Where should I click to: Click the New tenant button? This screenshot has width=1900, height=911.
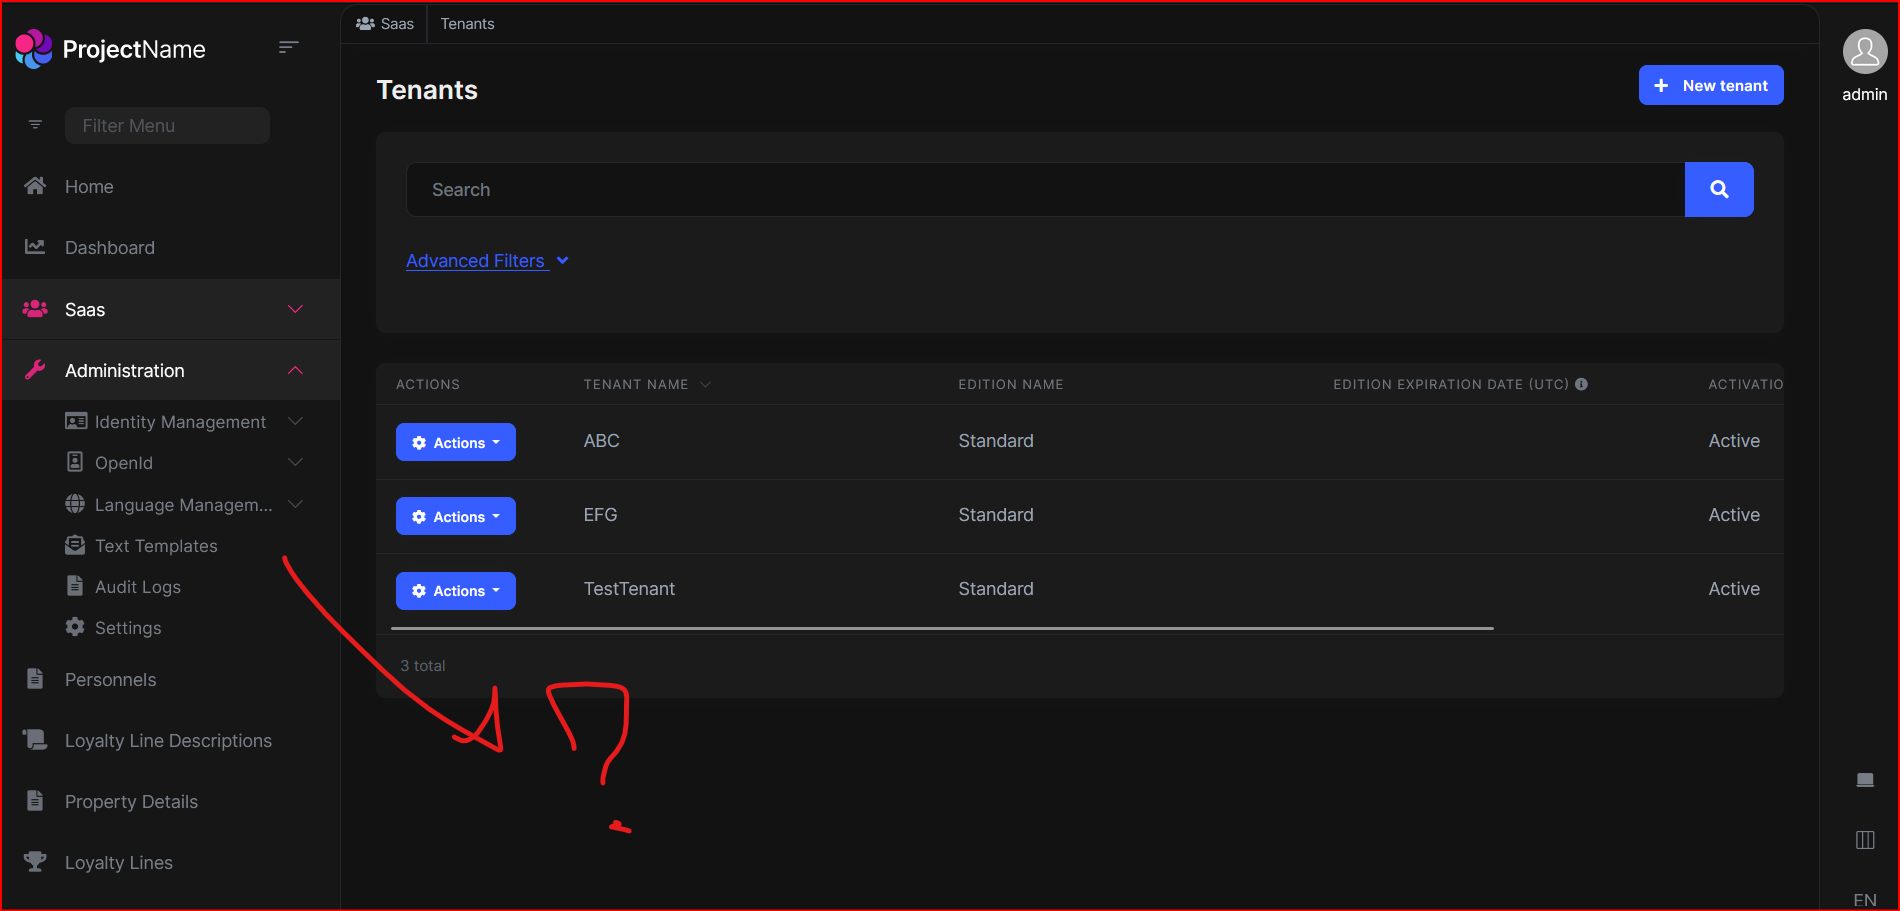pyautogui.click(x=1710, y=85)
